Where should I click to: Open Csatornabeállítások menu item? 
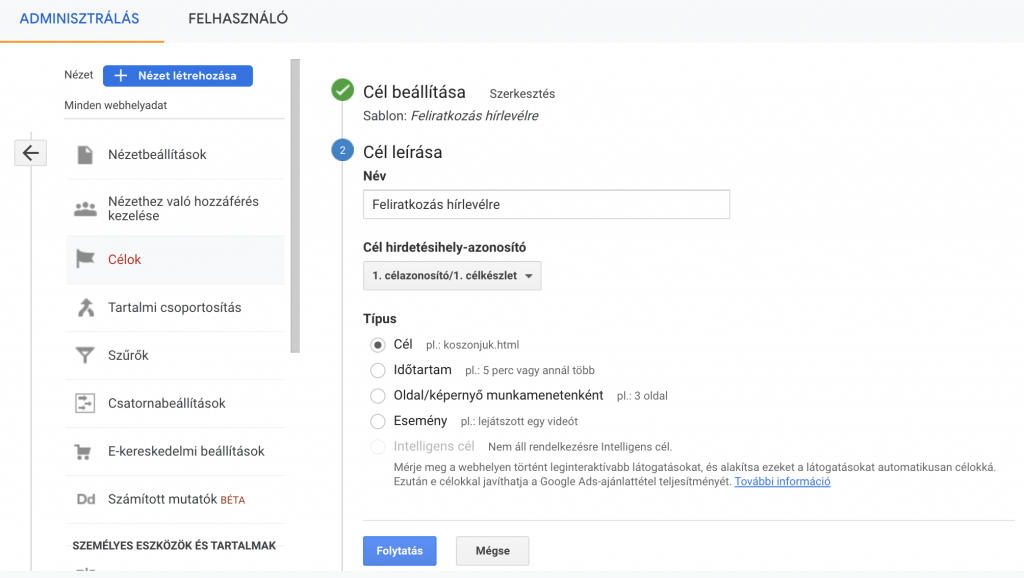click(175, 404)
